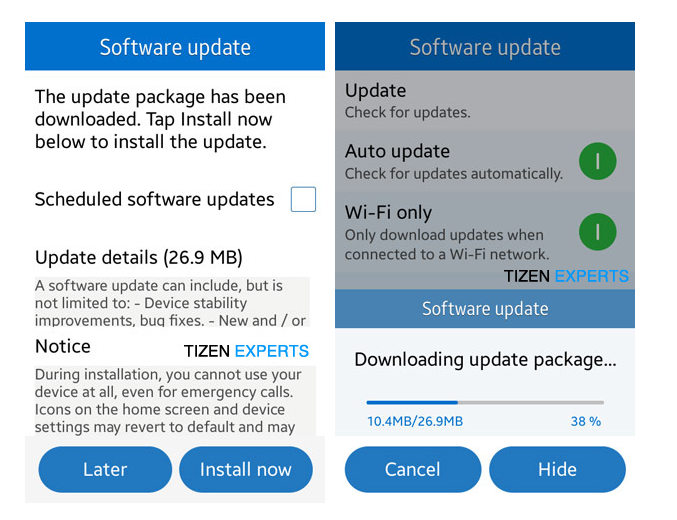This screenshot has width=677, height=520.
Task: Click the right Software update header
Action: (485, 47)
